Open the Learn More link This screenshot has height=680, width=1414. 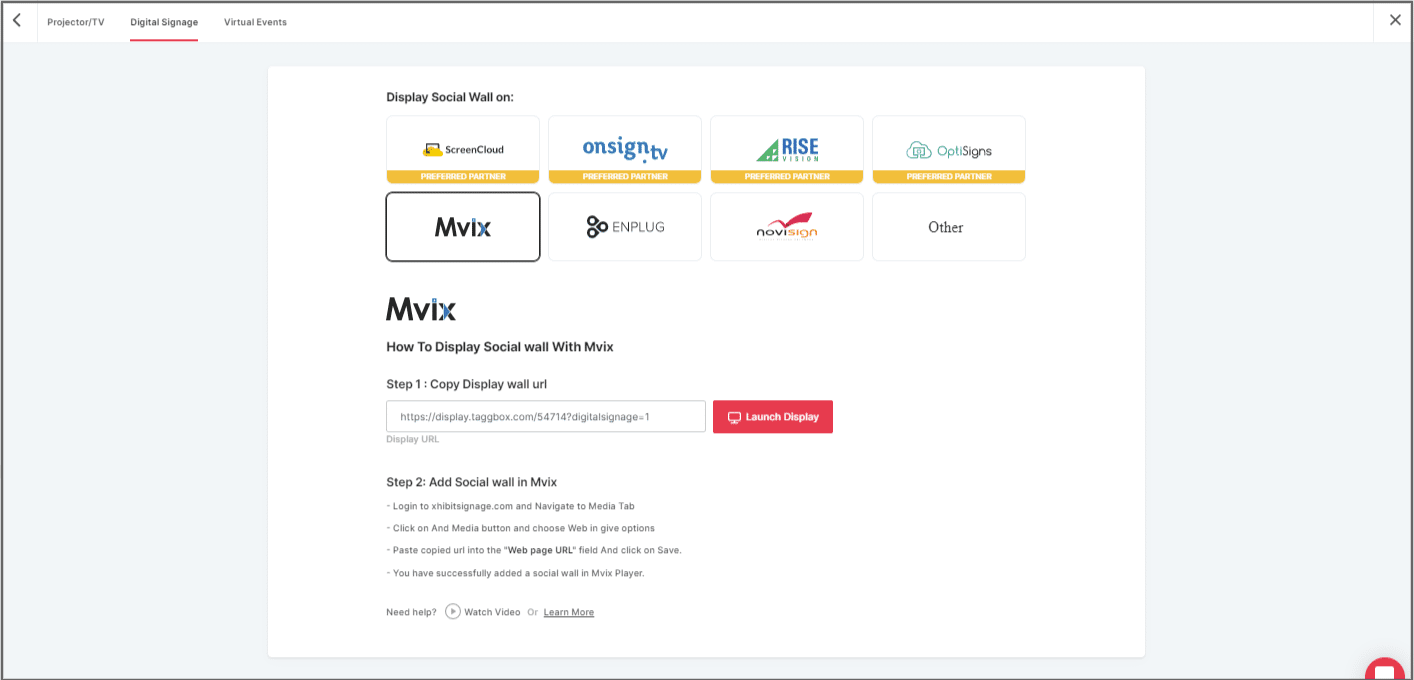coord(568,612)
